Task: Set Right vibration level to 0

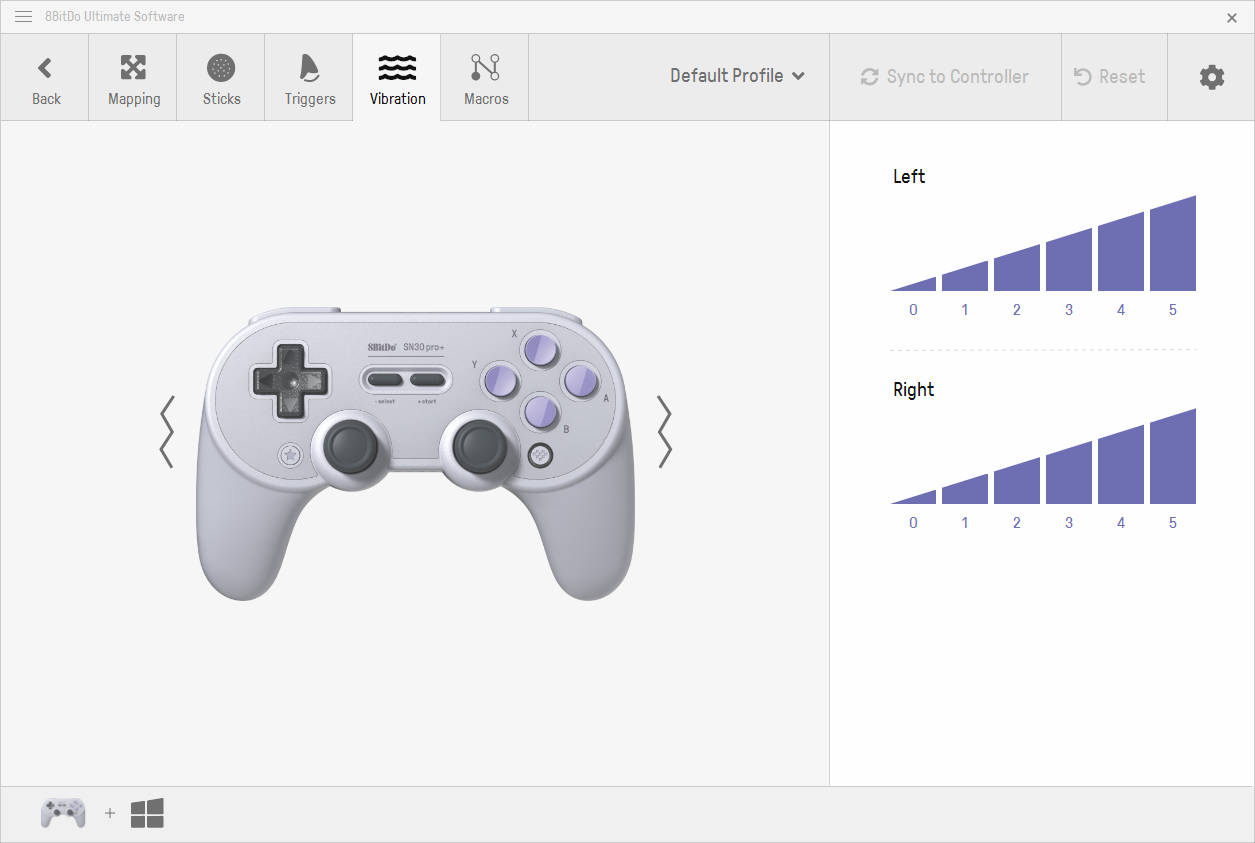Action: pyautogui.click(x=913, y=497)
